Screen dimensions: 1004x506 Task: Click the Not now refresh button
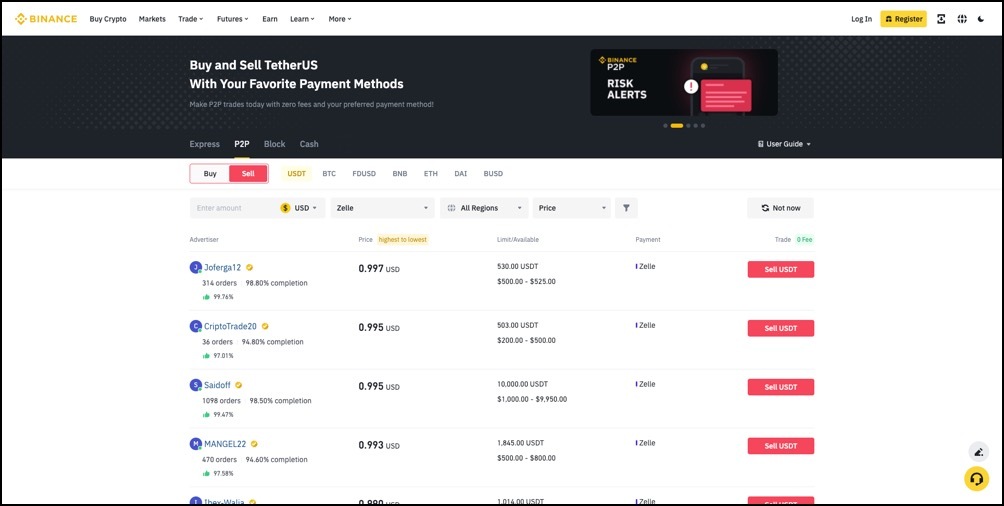pos(781,208)
